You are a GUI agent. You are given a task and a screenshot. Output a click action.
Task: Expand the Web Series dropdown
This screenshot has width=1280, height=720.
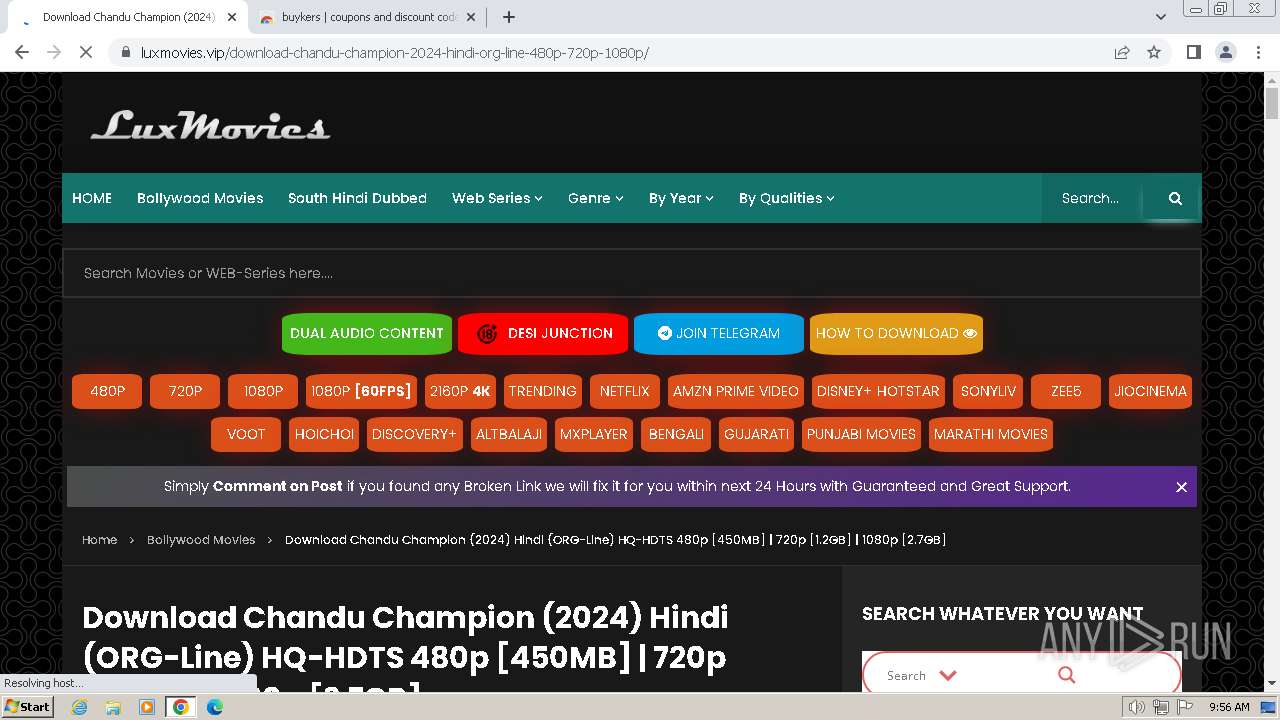tap(497, 198)
